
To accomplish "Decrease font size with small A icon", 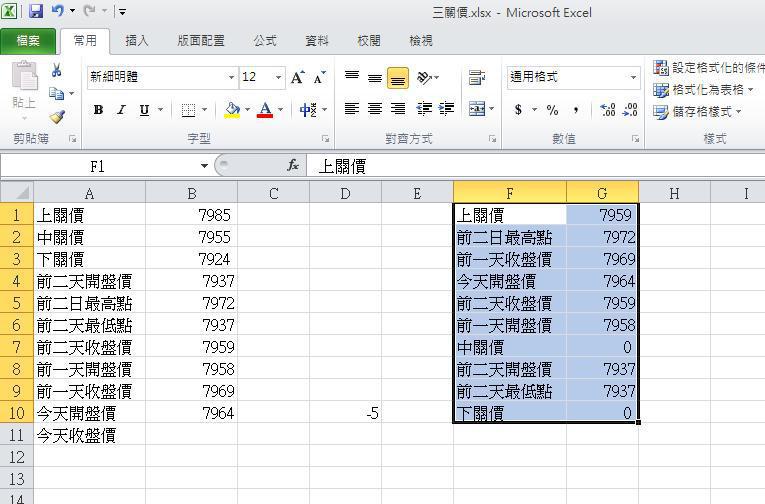I will 320,77.
